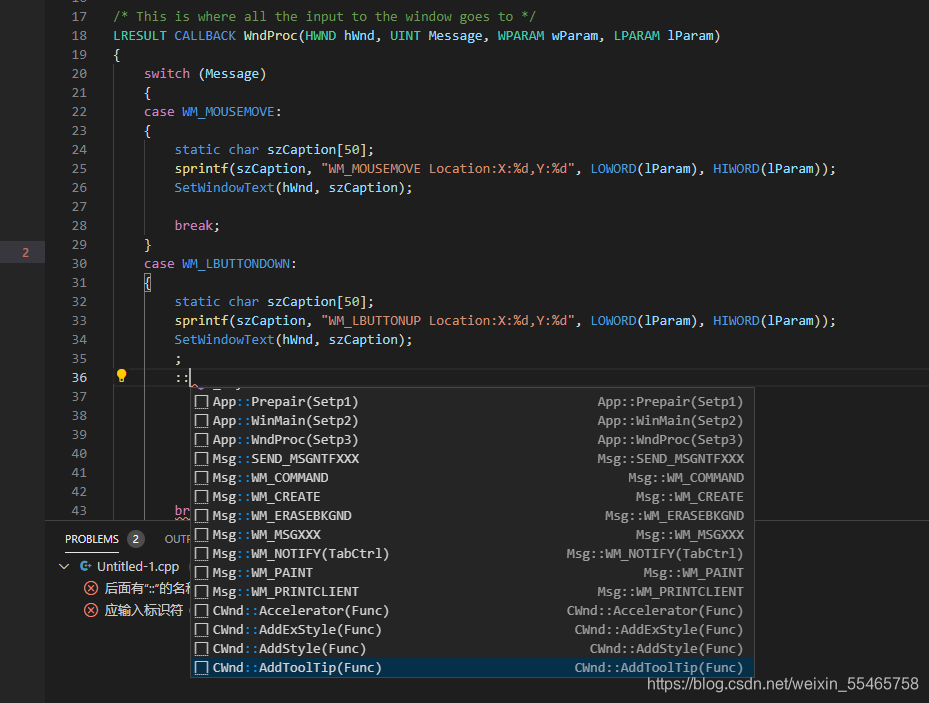The height and width of the screenshot is (703, 929).
Task: Choose Msg::SEND_MSGNTFXXX from autocomplete list
Action: click(472, 458)
